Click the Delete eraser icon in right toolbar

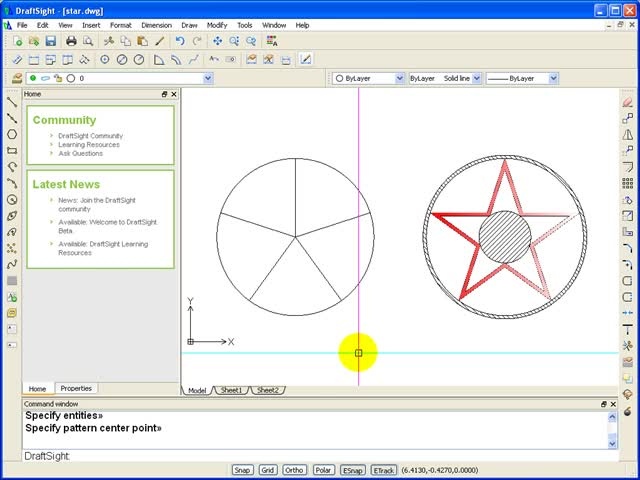tap(628, 102)
